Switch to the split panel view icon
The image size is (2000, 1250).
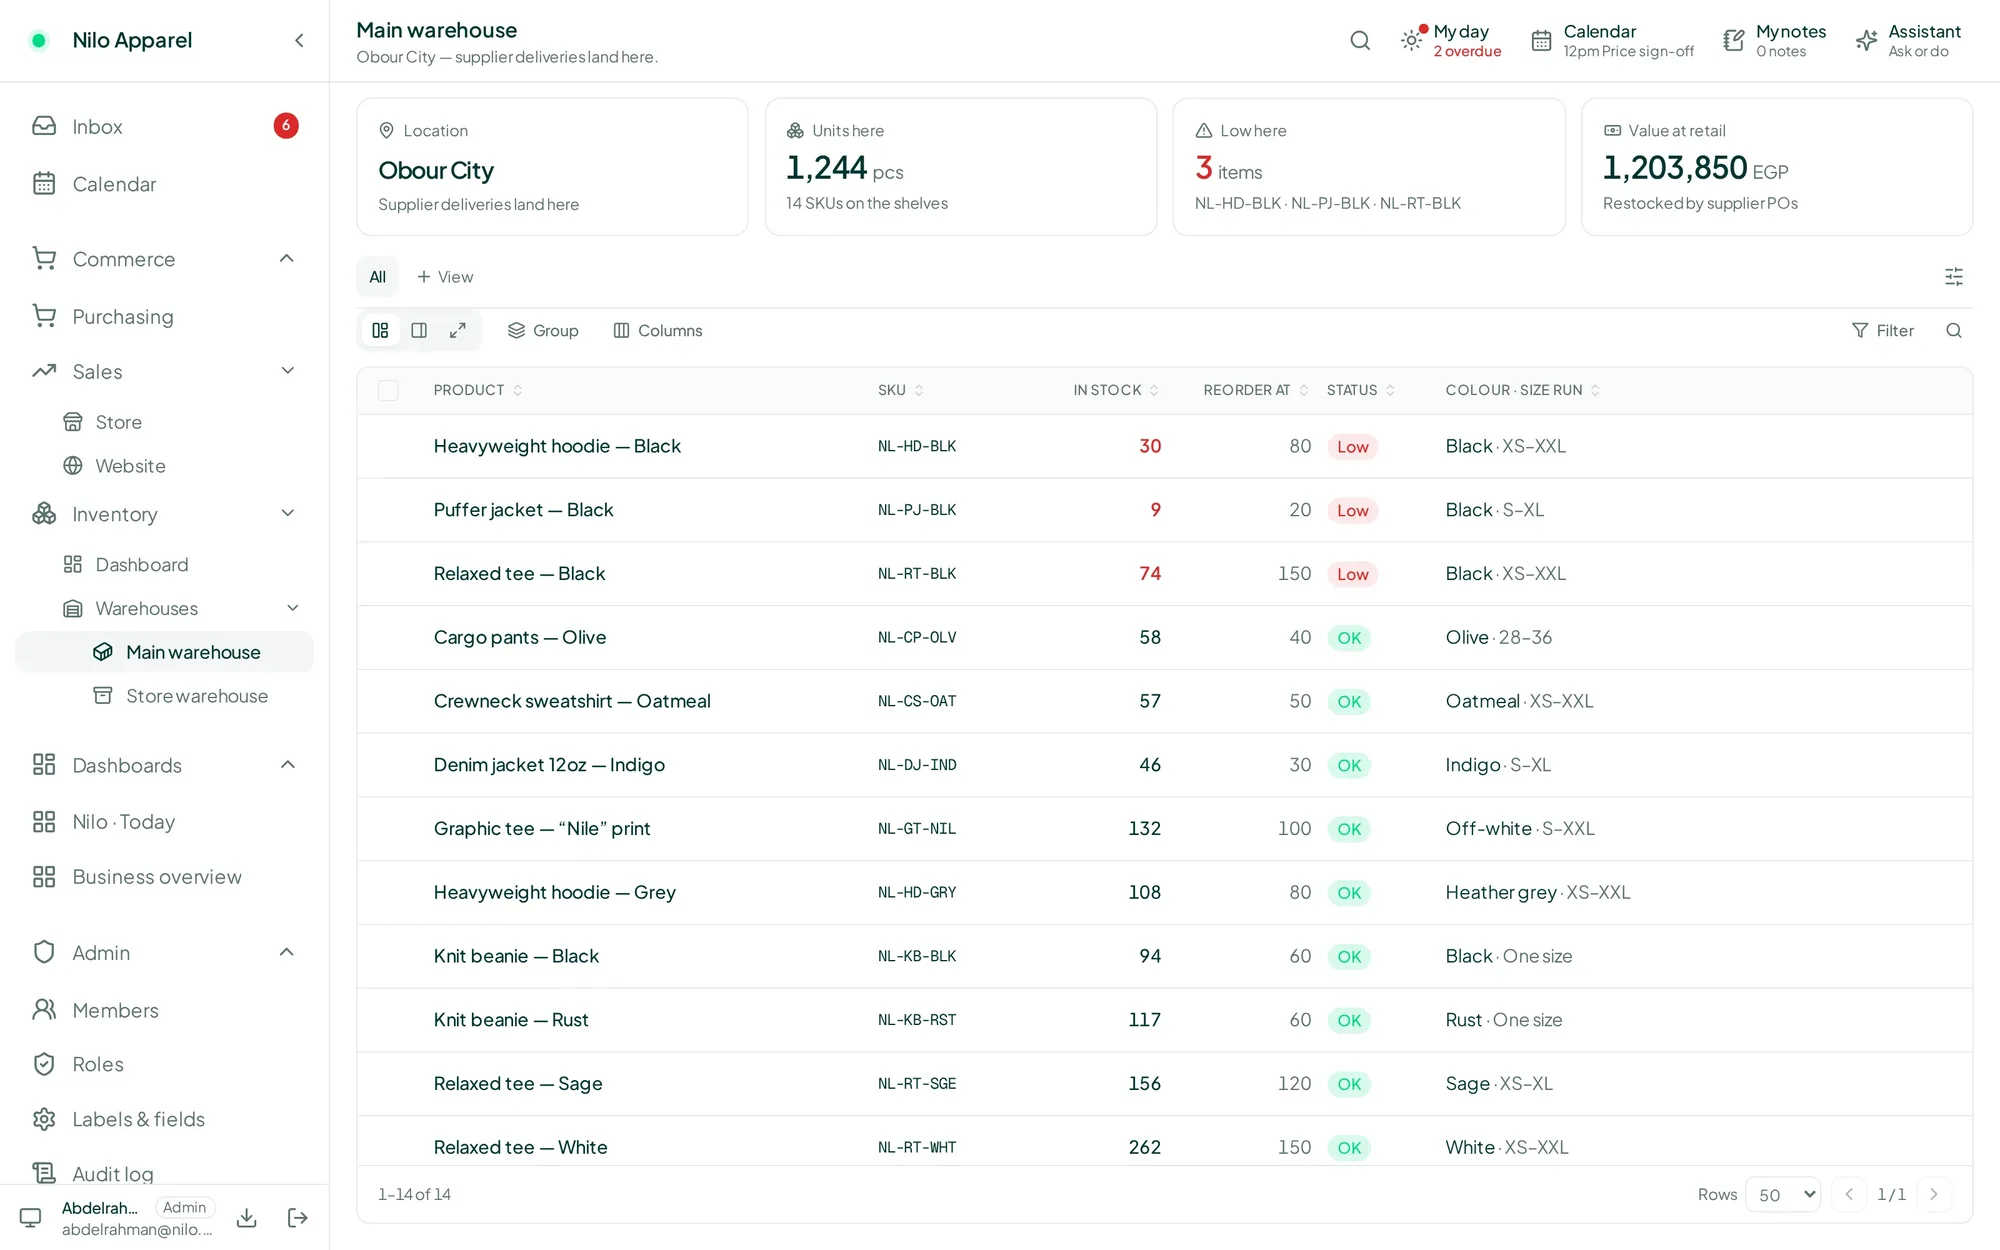419,330
